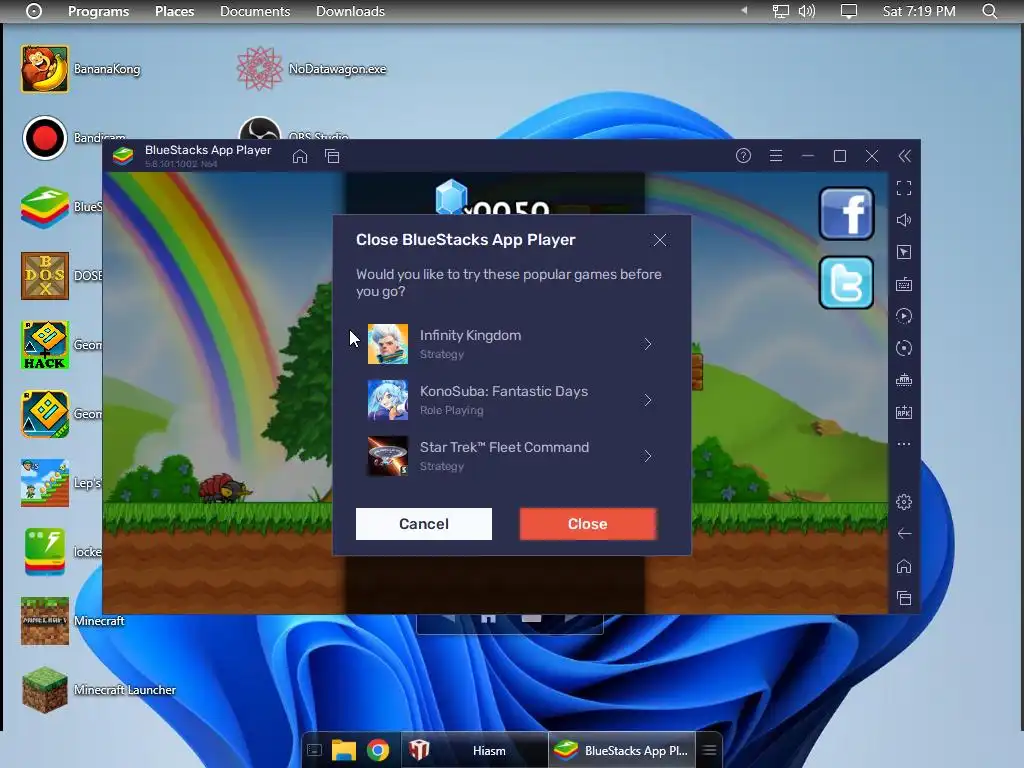Open the Places menu
Screen dimensions: 1024x768
tap(174, 11)
